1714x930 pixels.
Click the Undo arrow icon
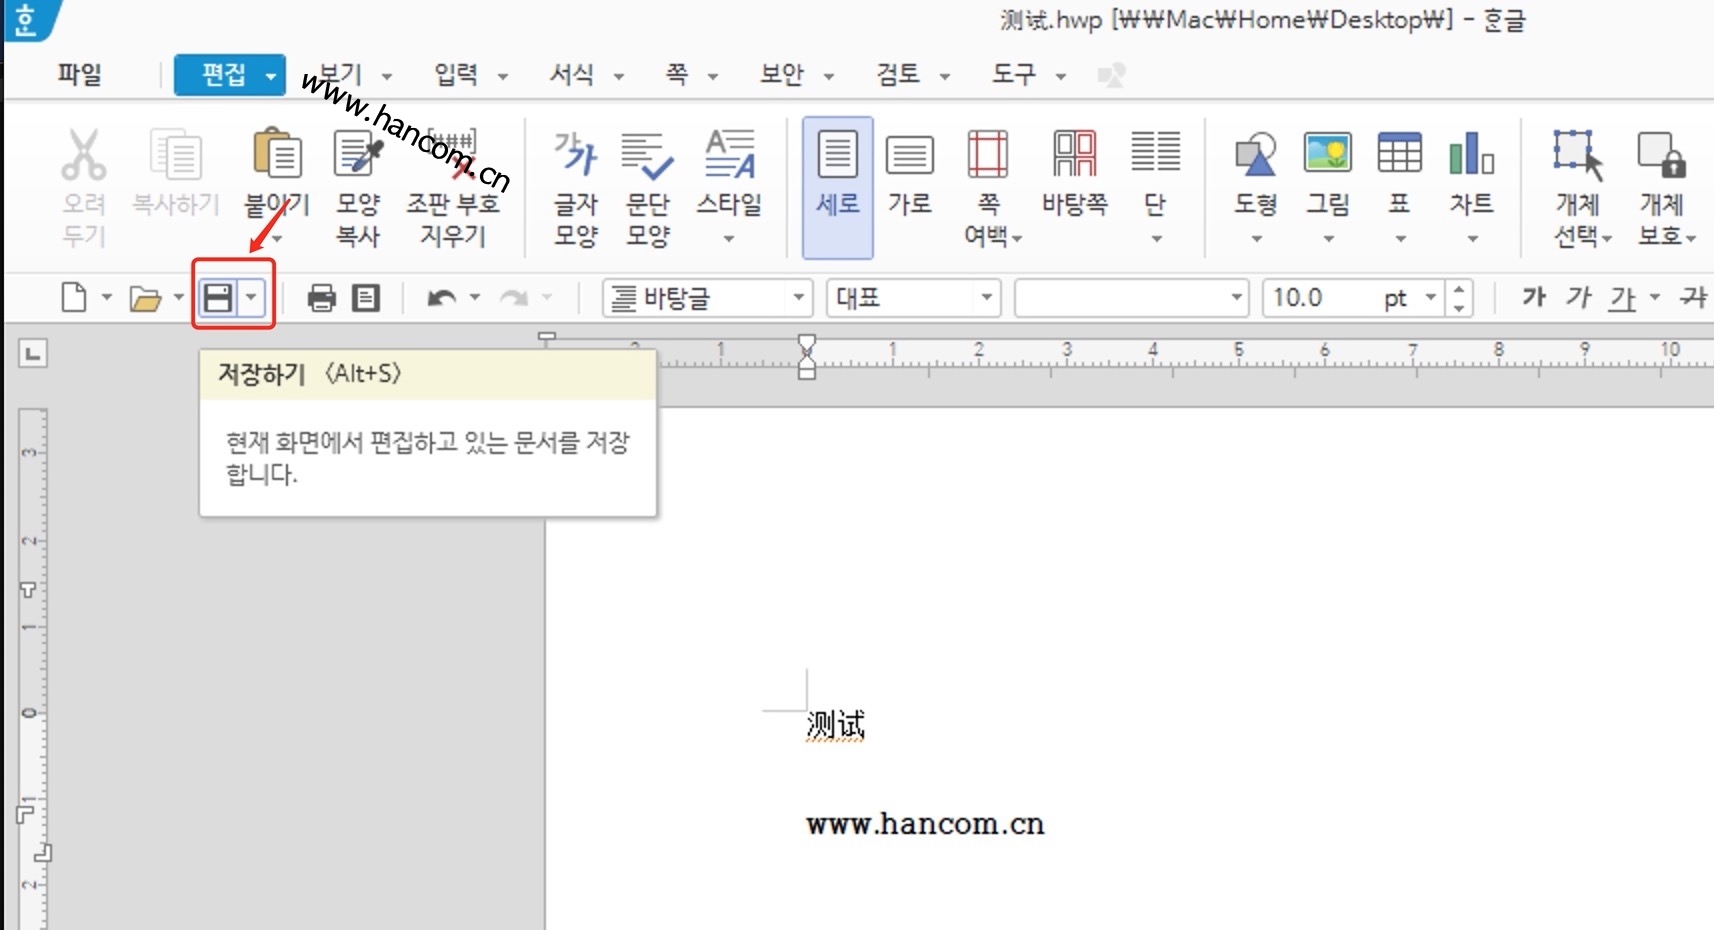[x=441, y=298]
